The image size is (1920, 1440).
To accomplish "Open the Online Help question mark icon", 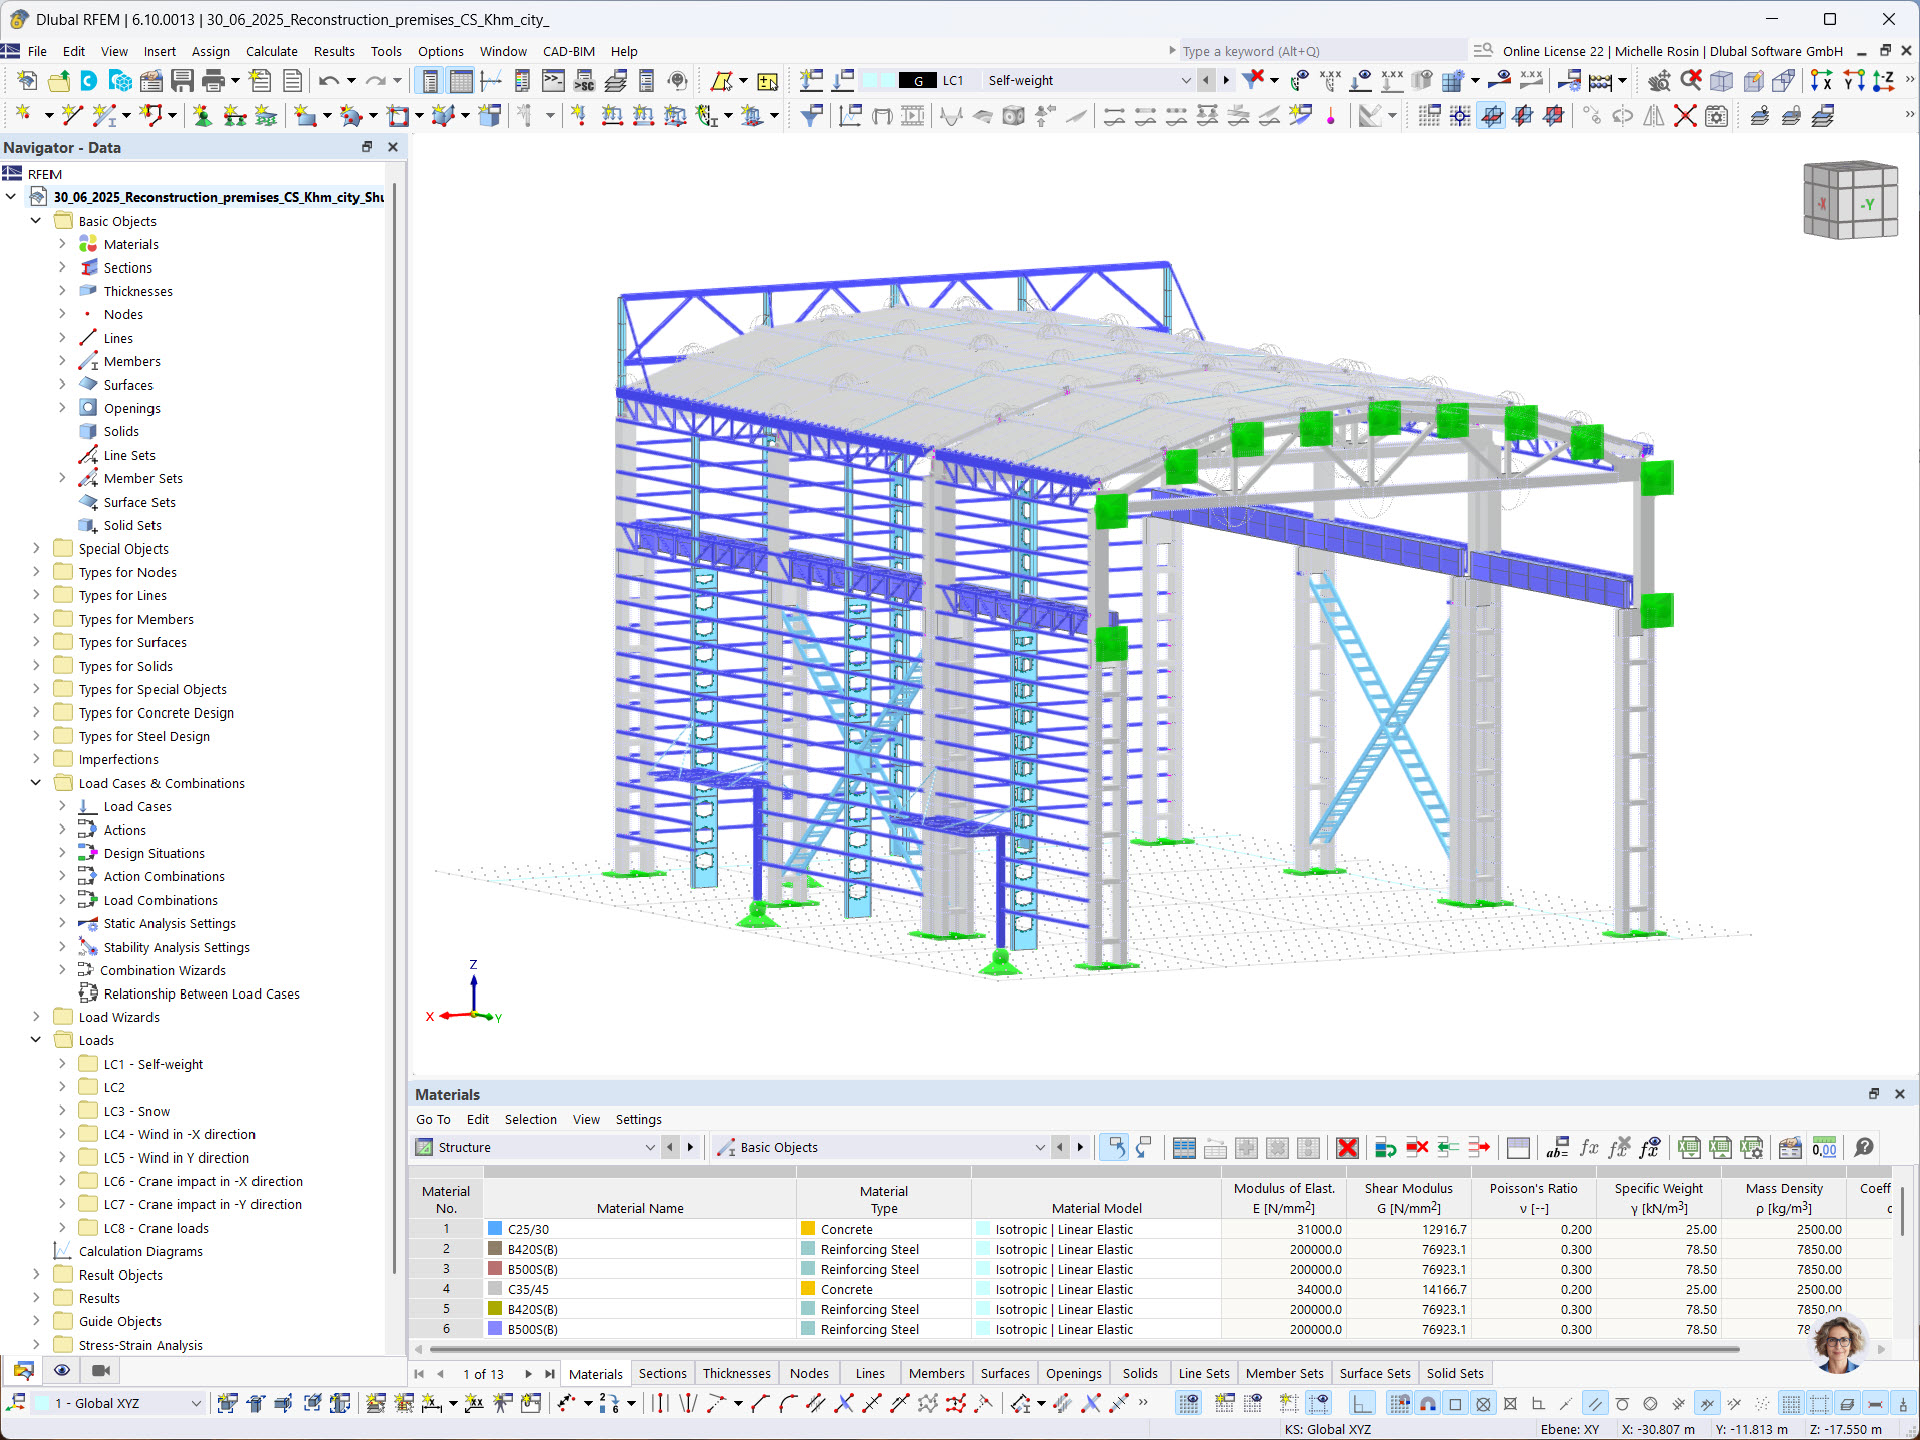I will (x=1863, y=1147).
